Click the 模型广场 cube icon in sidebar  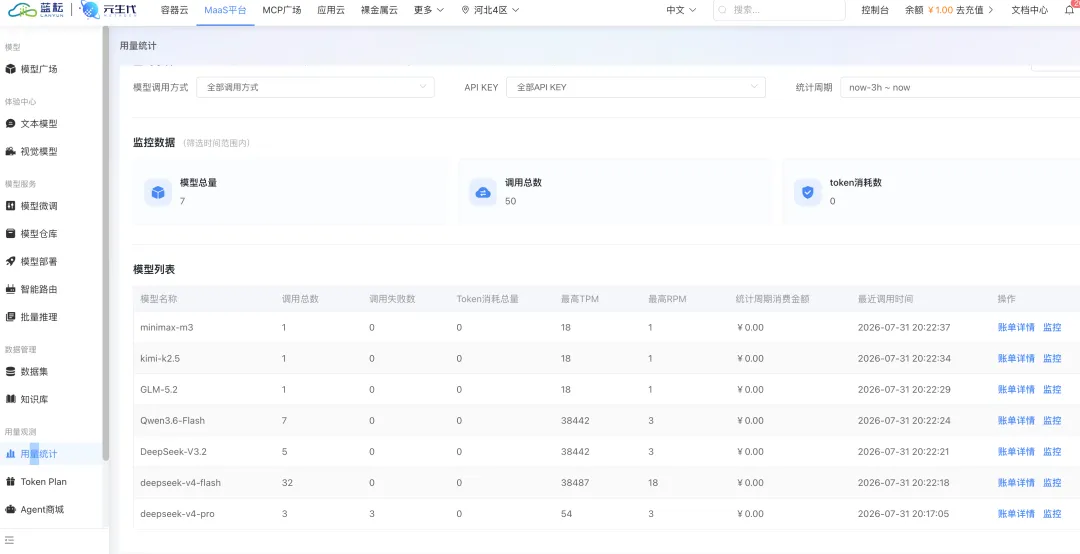point(10,69)
